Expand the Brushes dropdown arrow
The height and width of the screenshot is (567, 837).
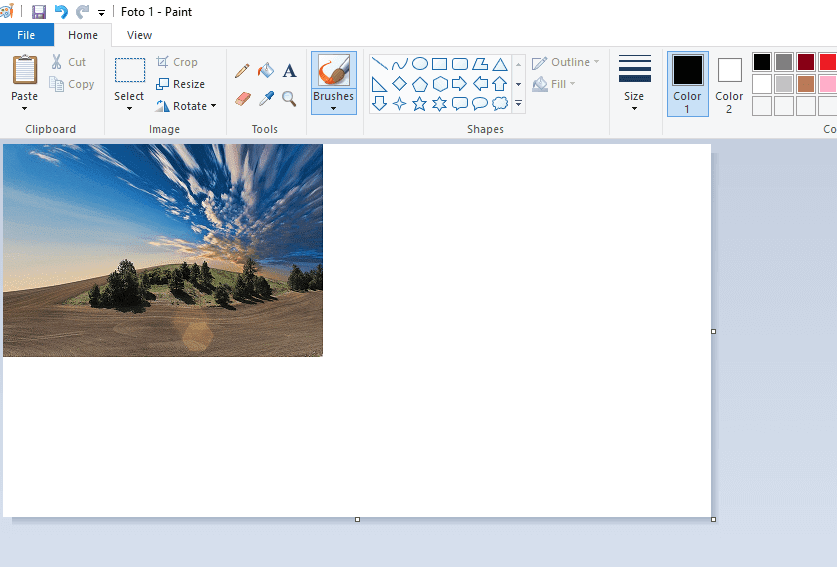click(334, 108)
